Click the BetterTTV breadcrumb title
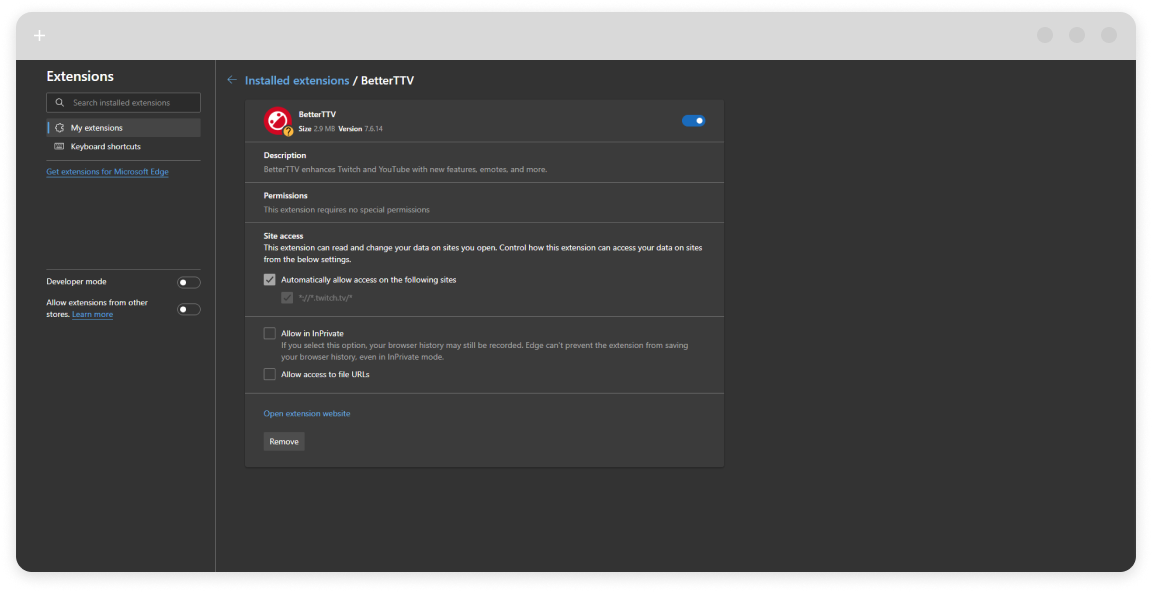 [x=387, y=80]
